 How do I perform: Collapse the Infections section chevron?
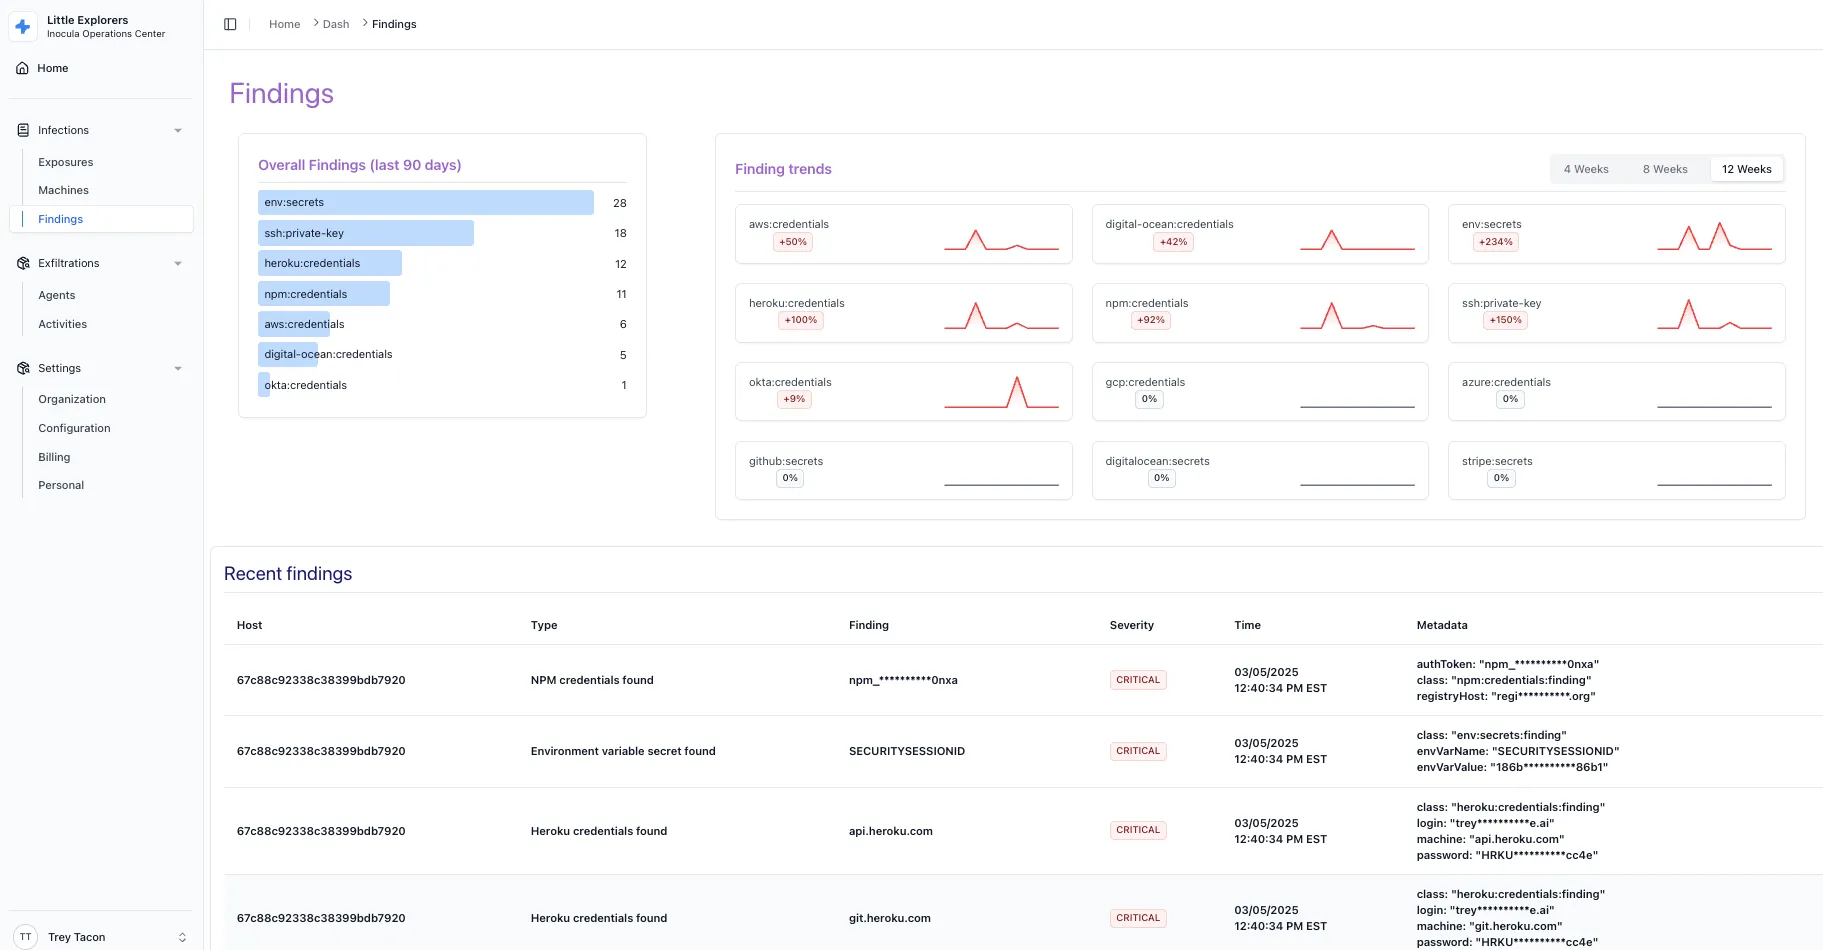pos(178,130)
